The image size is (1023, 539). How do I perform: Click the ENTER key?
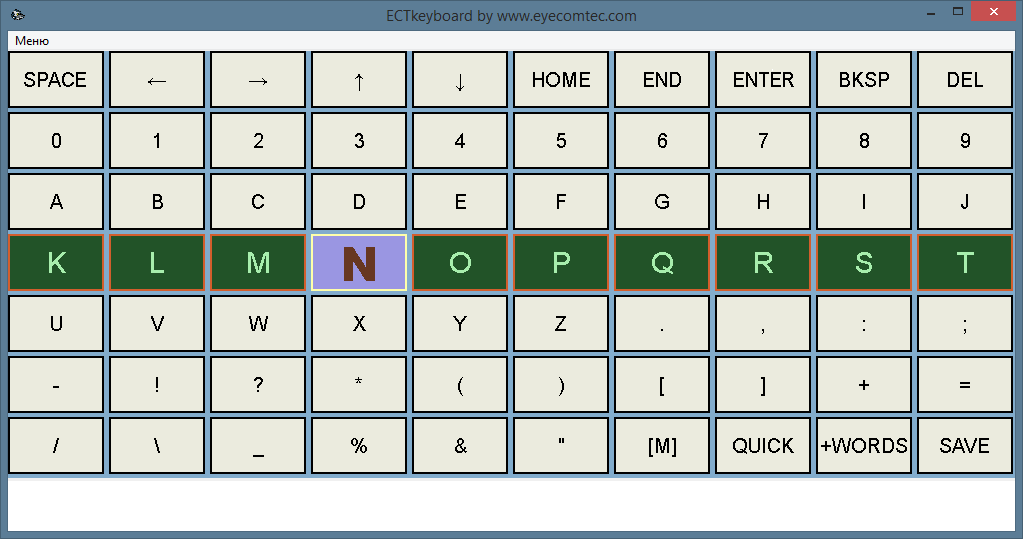tap(763, 80)
